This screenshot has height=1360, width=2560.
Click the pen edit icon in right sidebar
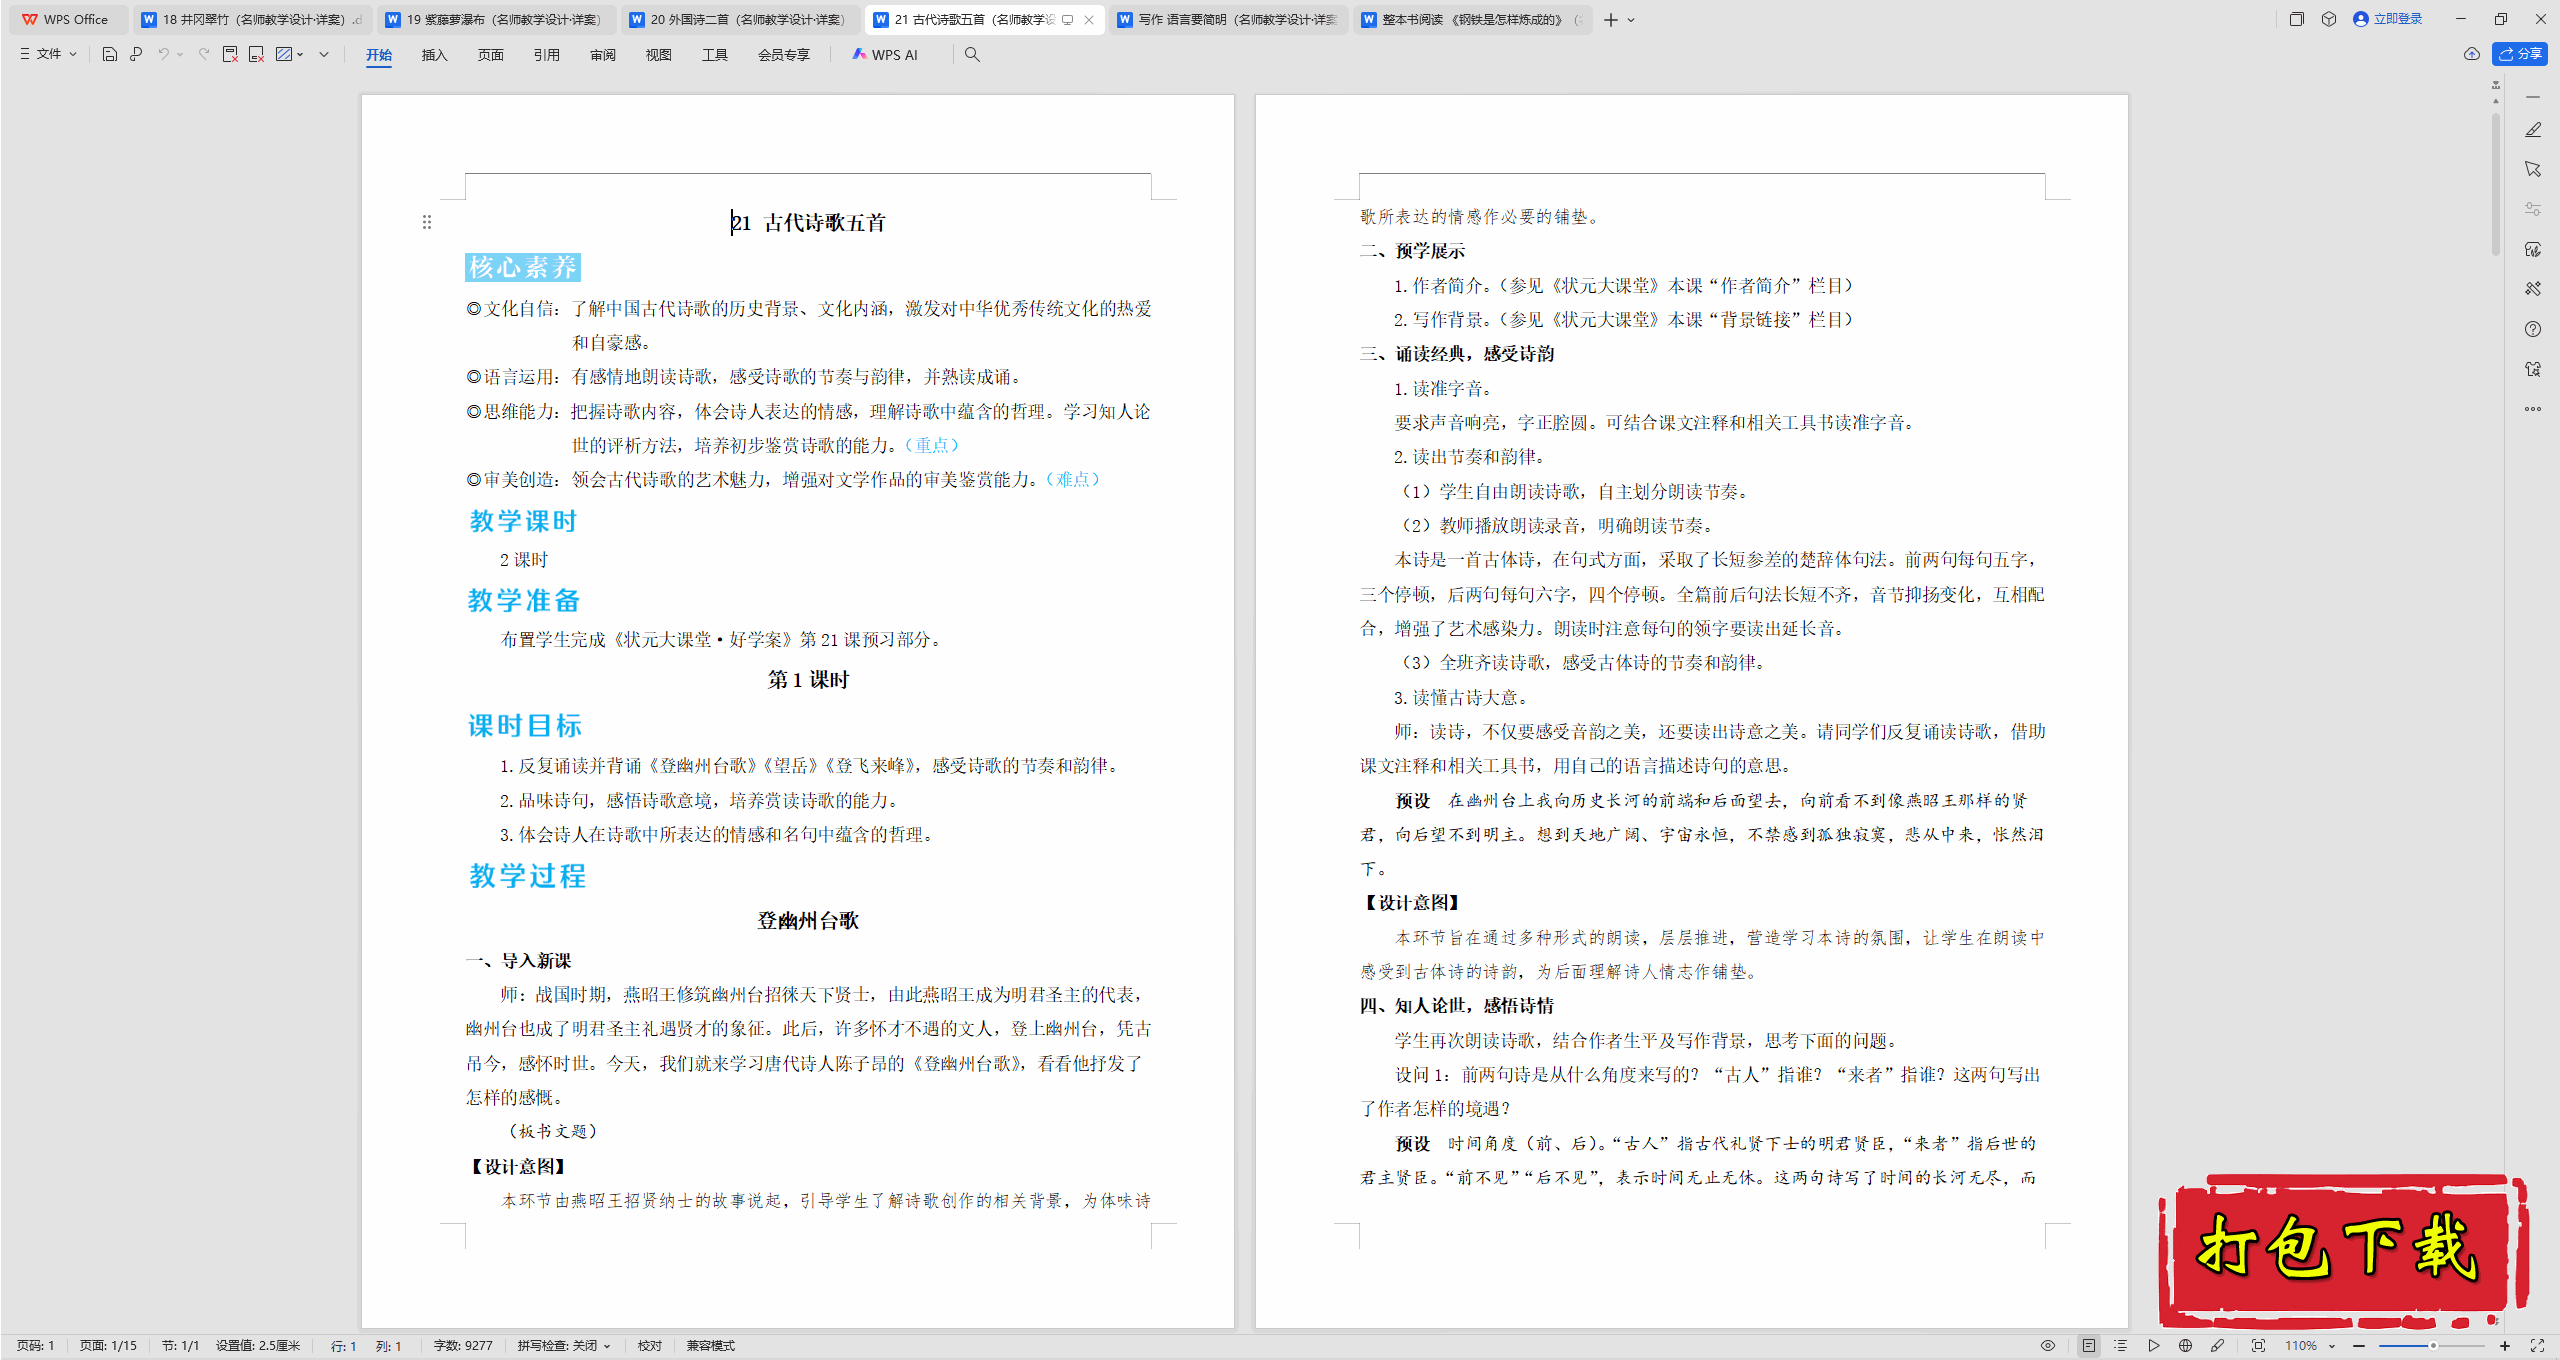2533,129
